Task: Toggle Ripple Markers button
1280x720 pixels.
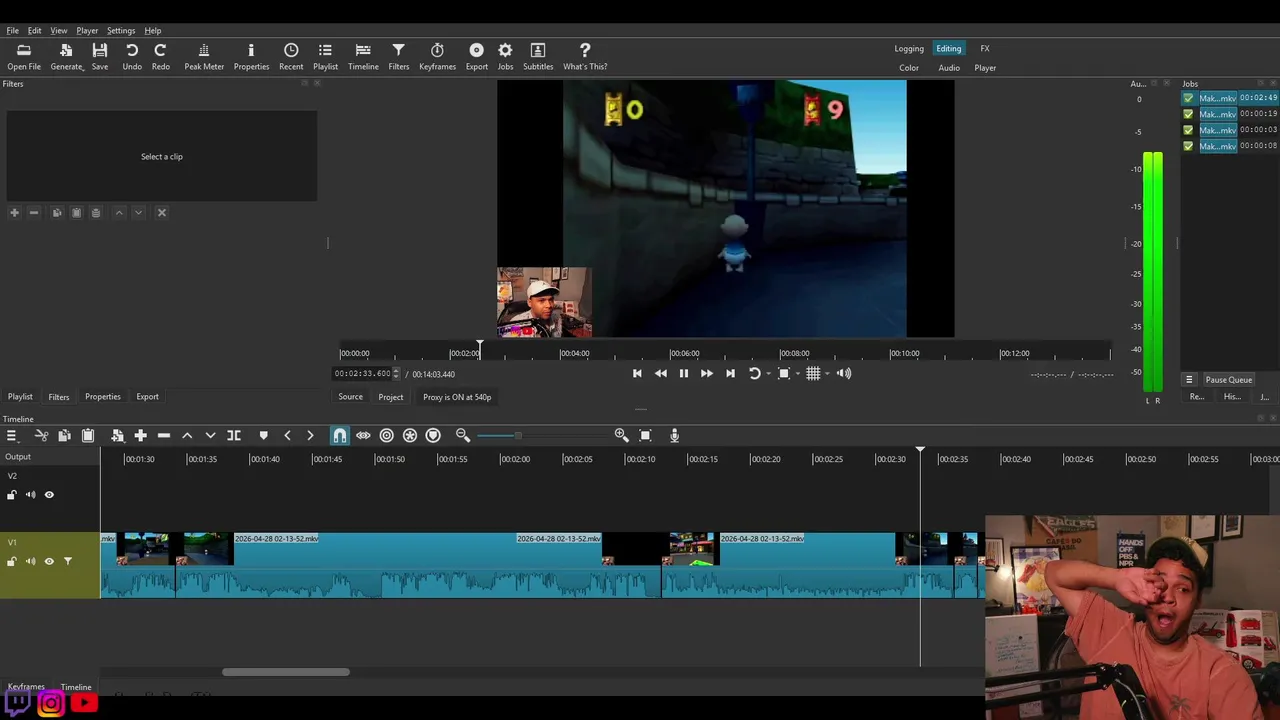Action: (433, 435)
